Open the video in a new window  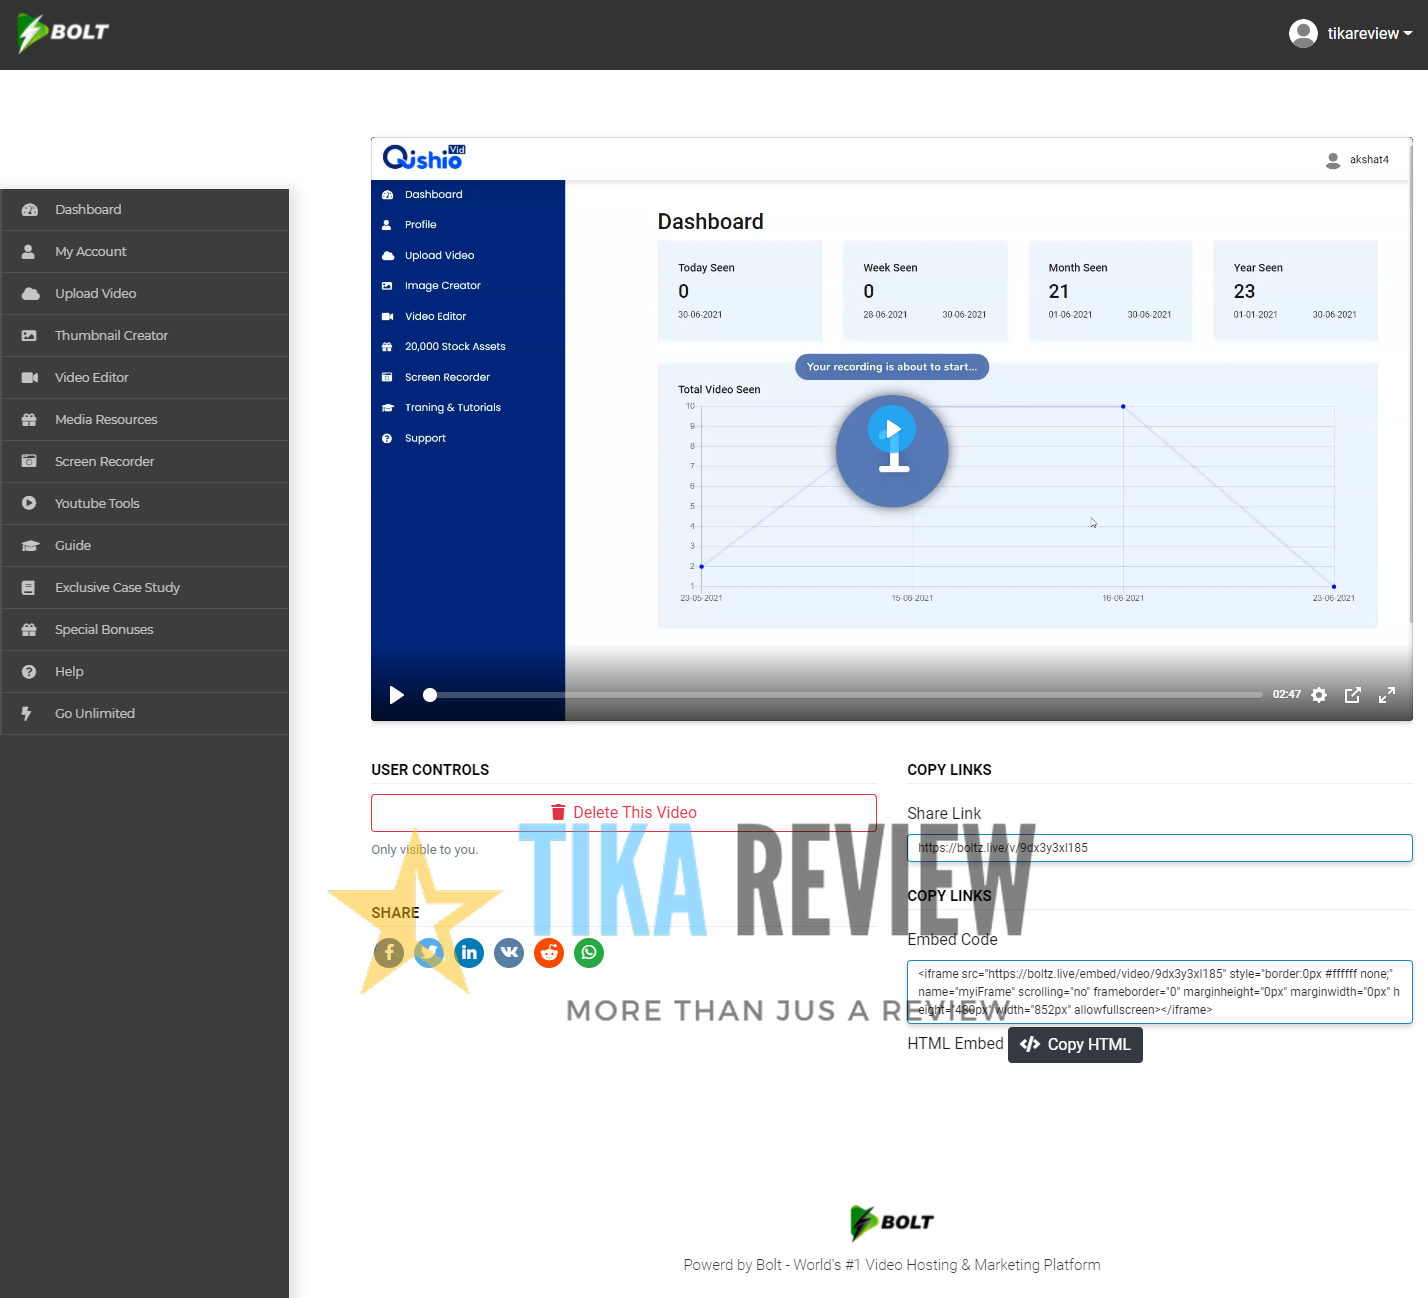pos(1353,695)
